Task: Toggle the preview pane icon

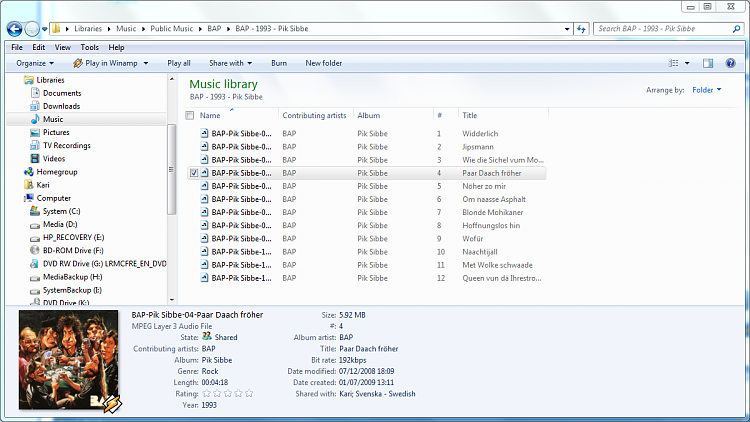Action: point(708,63)
